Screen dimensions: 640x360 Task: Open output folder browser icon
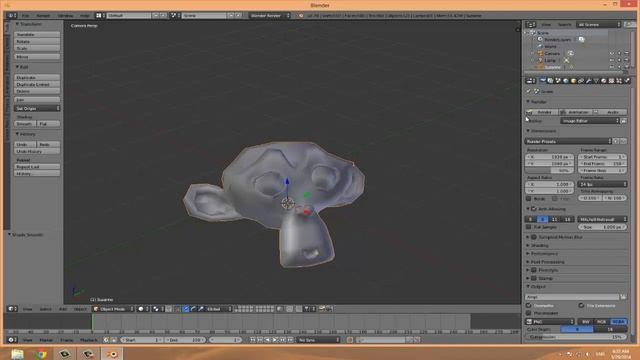click(x=623, y=297)
